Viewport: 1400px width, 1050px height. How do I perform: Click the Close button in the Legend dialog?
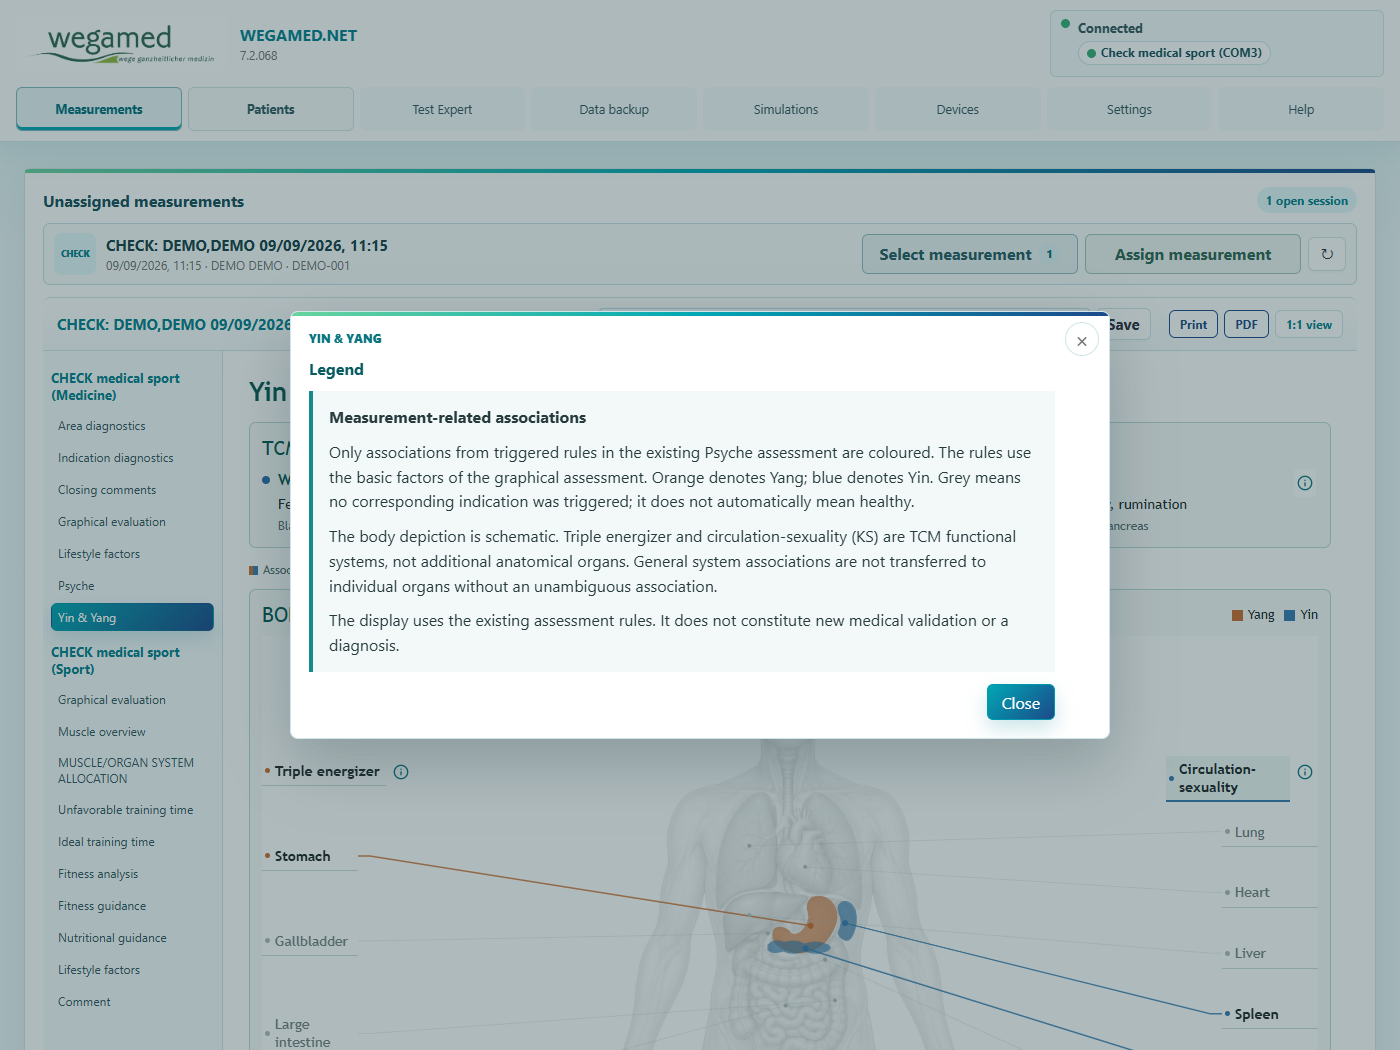(x=1021, y=702)
